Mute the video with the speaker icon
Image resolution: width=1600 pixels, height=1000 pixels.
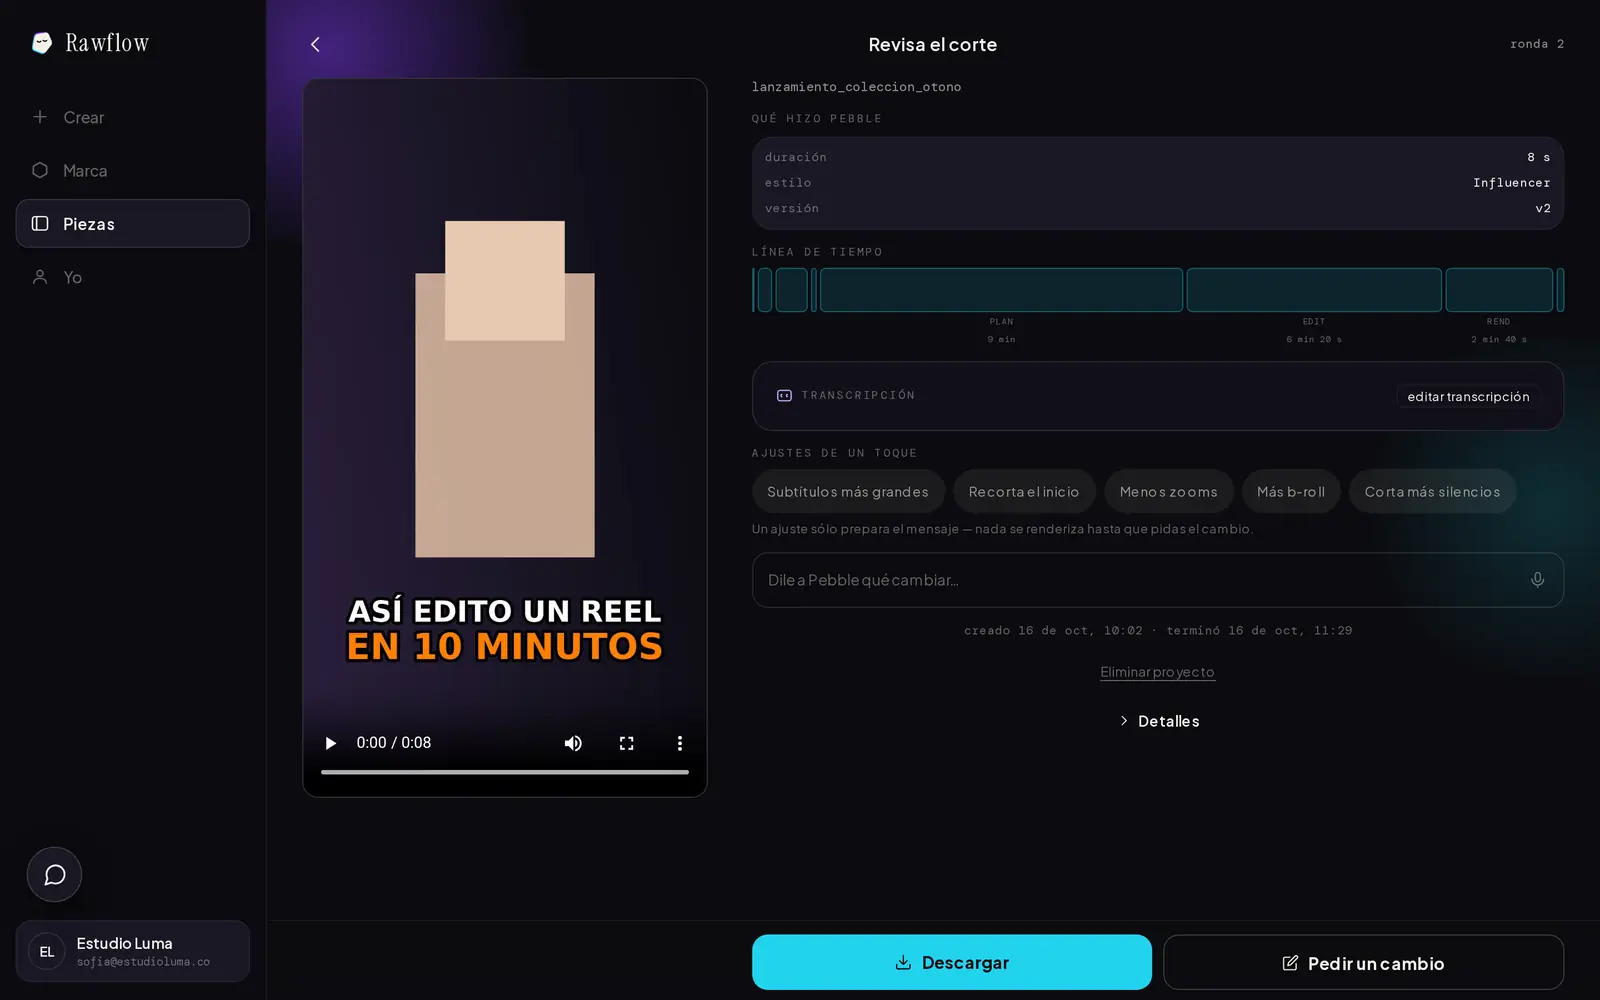[x=573, y=743]
